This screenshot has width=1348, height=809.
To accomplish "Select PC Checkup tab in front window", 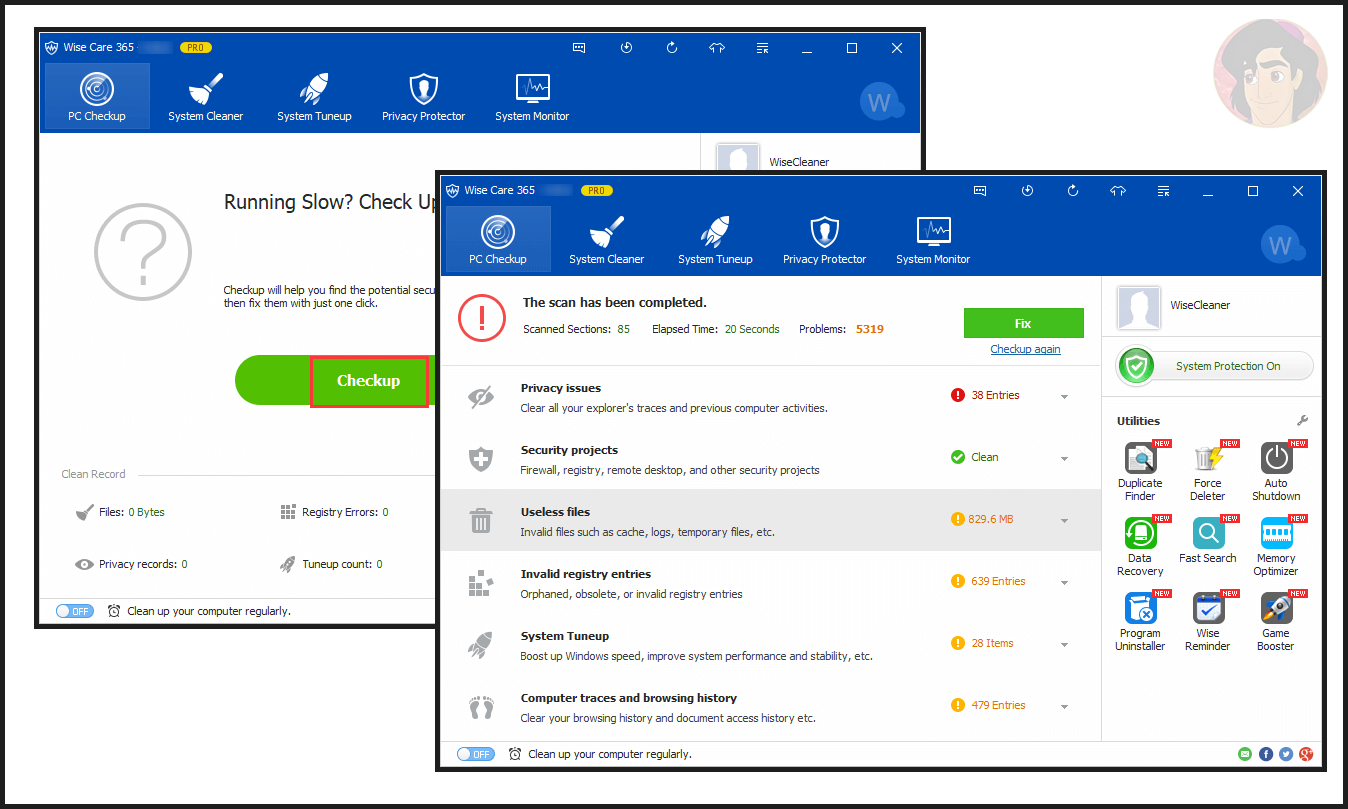I will (498, 240).
